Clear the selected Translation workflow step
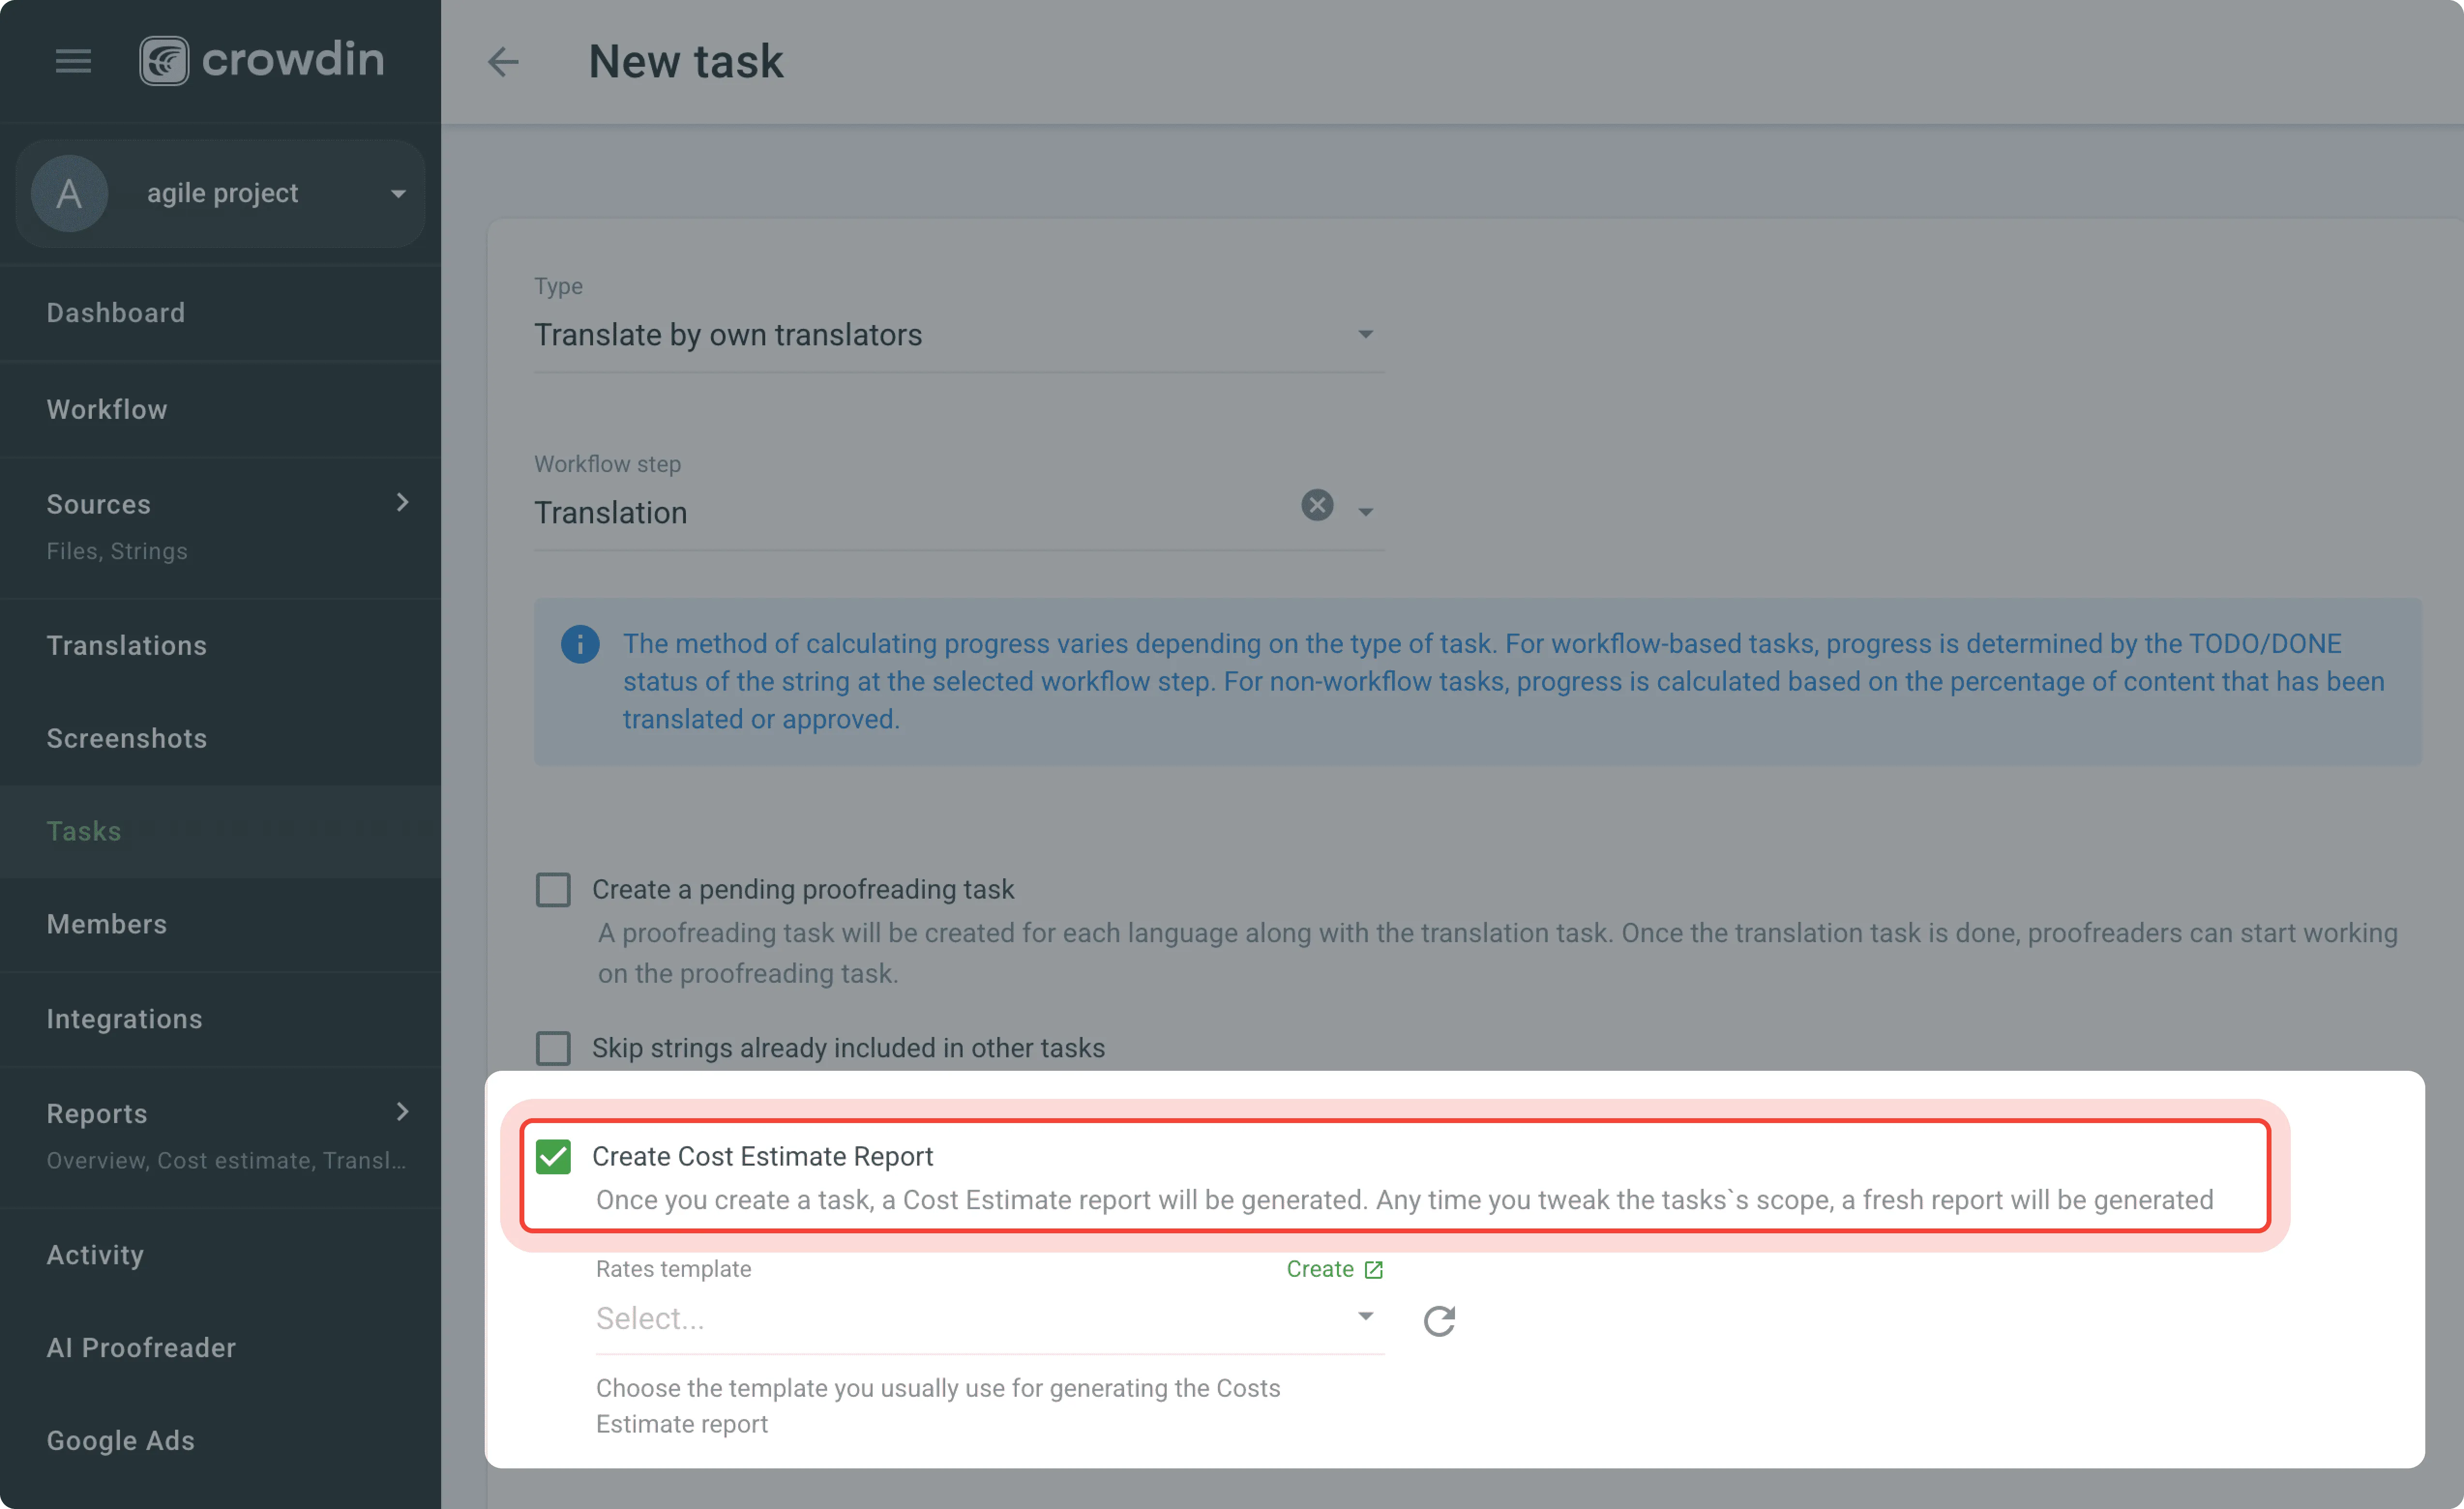This screenshot has height=1509, width=2464. click(x=1316, y=505)
